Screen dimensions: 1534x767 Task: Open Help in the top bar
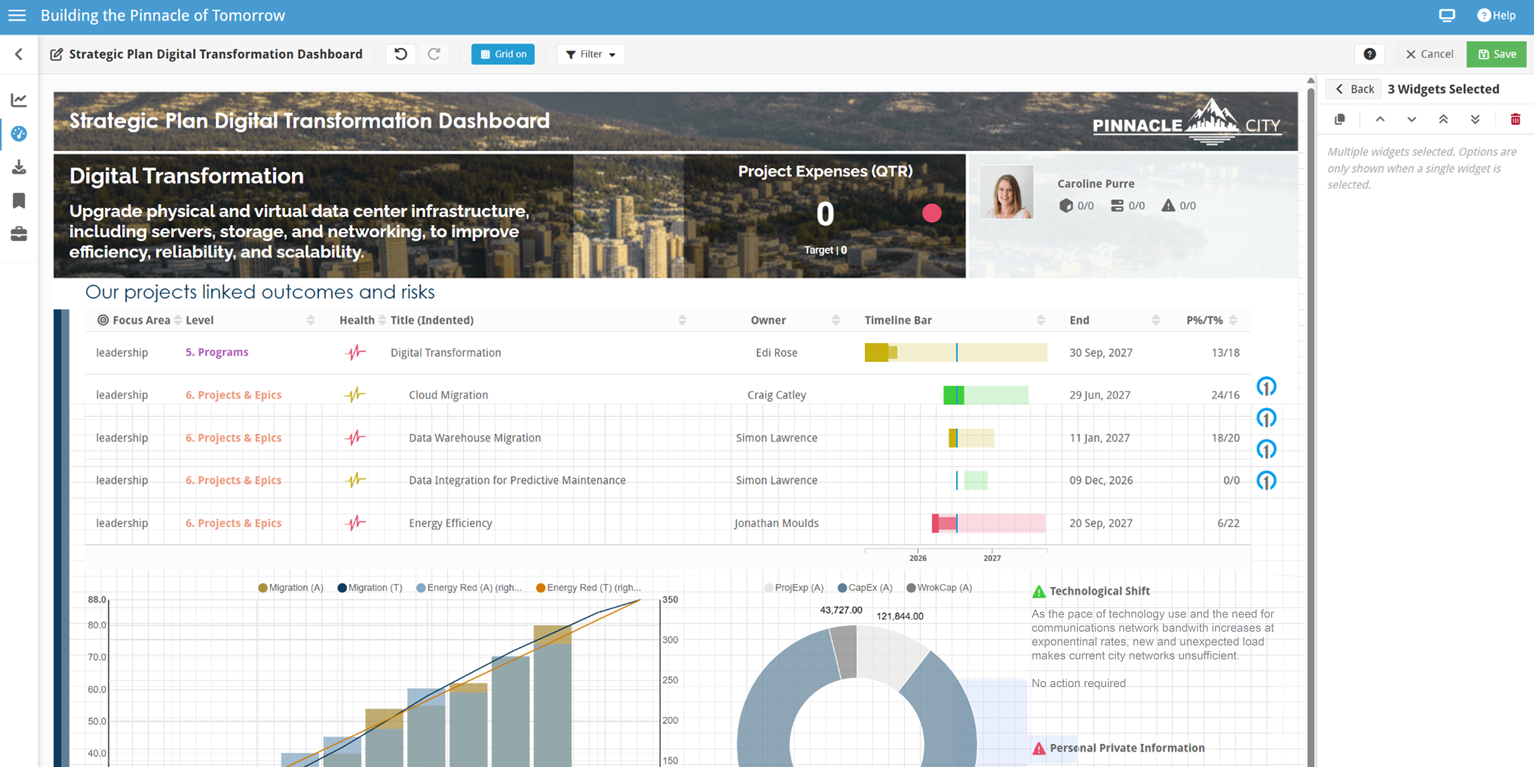tap(1497, 16)
